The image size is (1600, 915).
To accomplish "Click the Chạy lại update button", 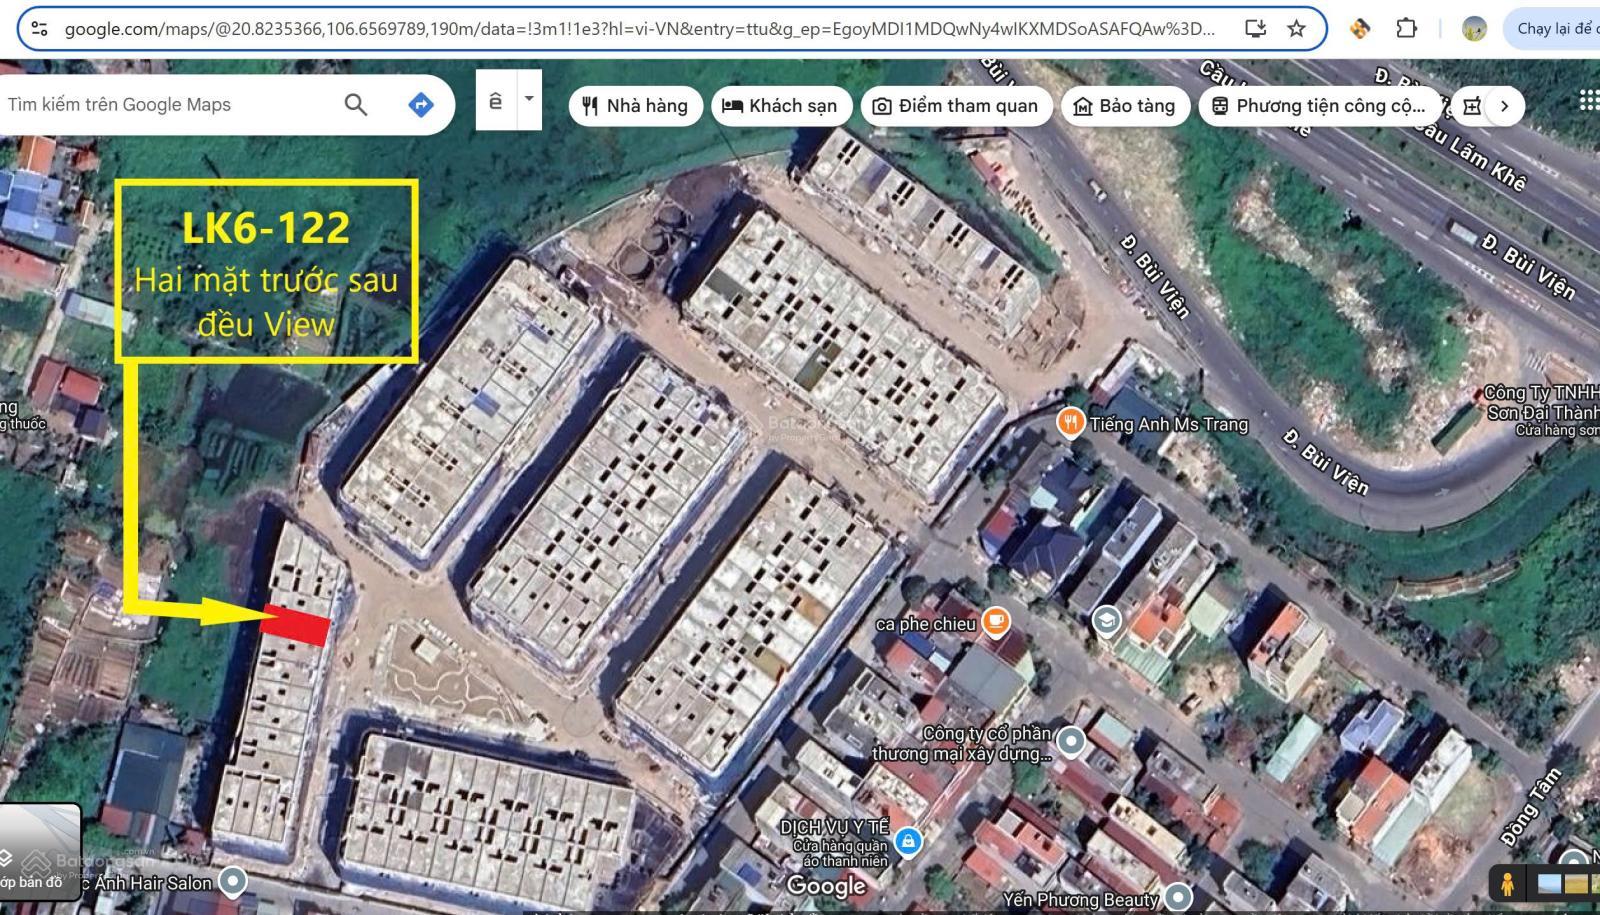I will tap(1554, 29).
